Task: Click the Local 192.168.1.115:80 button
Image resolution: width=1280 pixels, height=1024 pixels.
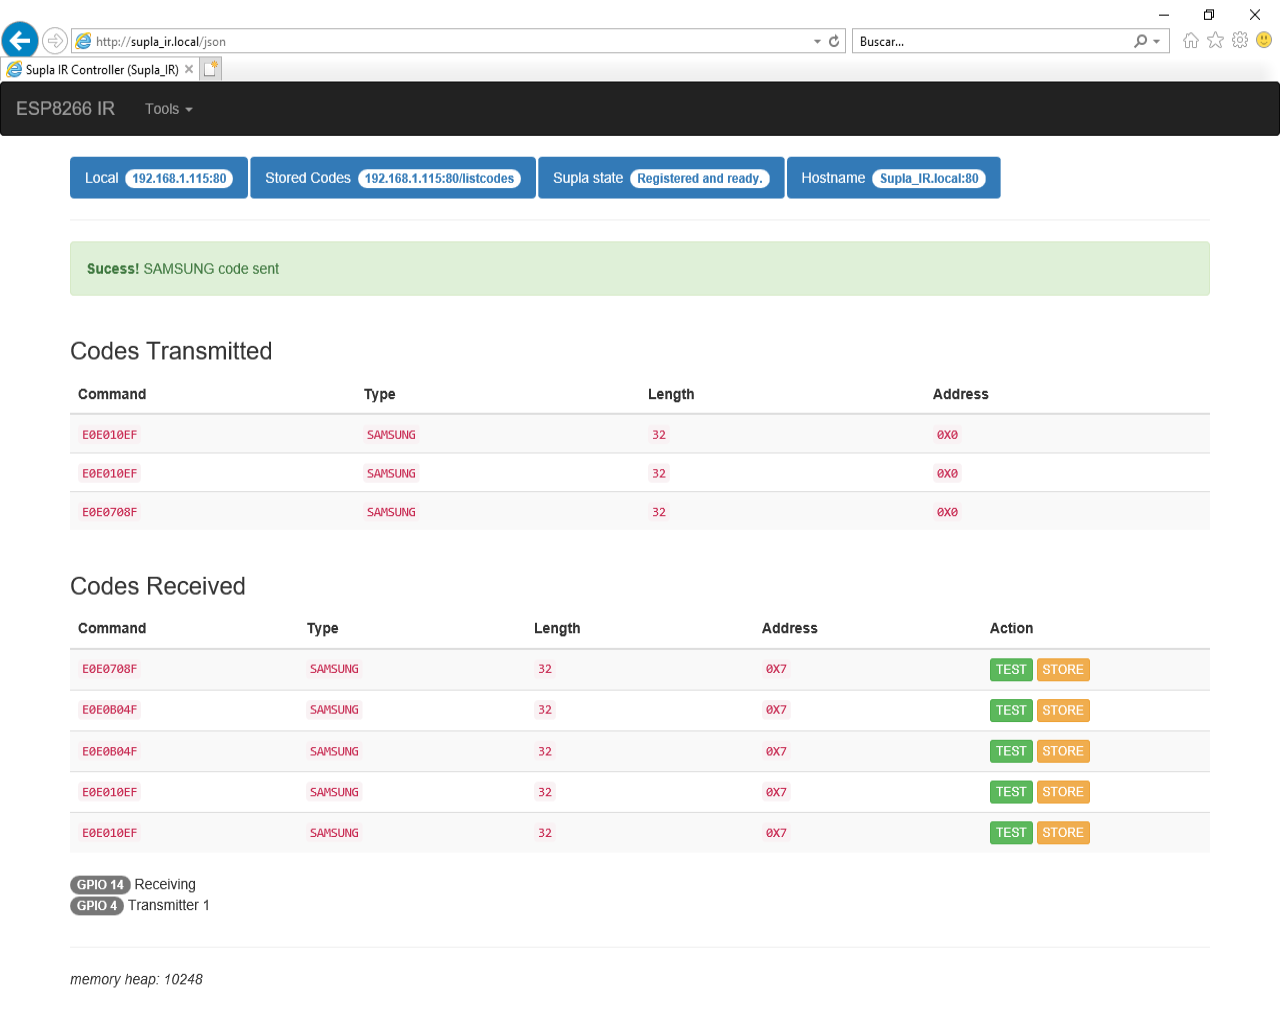Action: pyautogui.click(x=159, y=178)
